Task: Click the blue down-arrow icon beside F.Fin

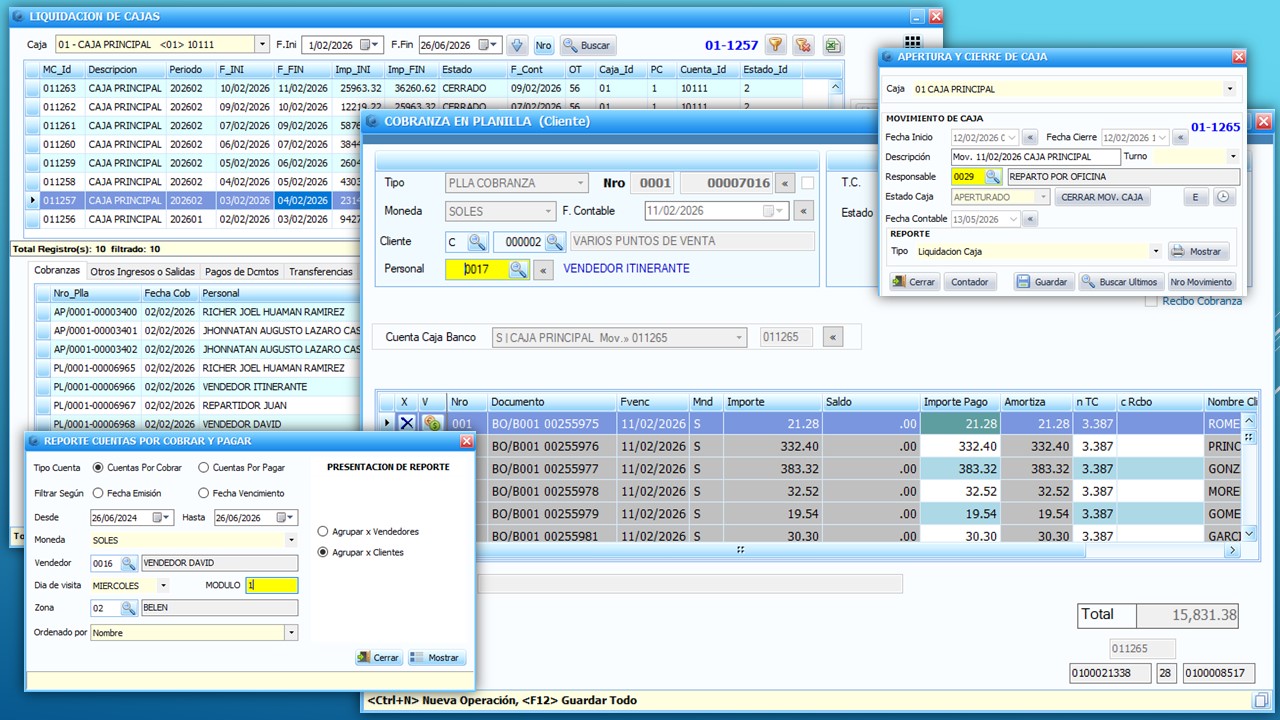Action: [x=517, y=45]
